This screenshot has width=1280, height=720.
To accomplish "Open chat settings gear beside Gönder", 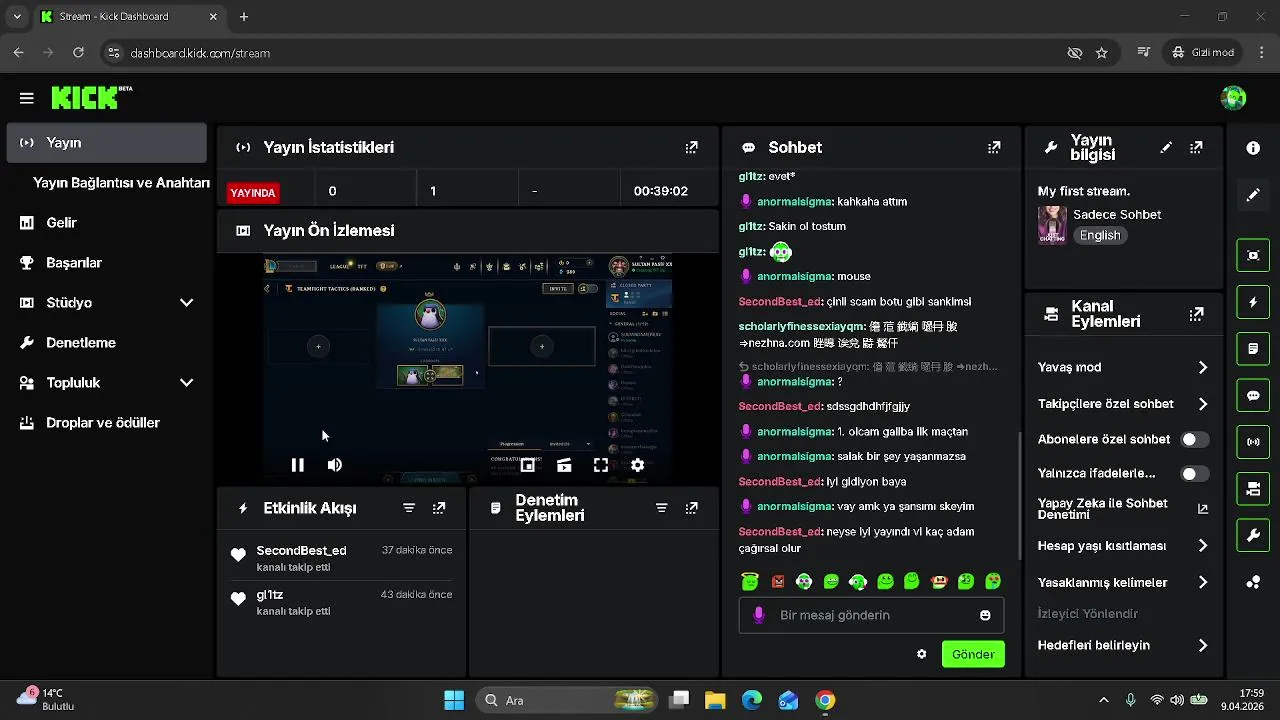I will (x=921, y=654).
